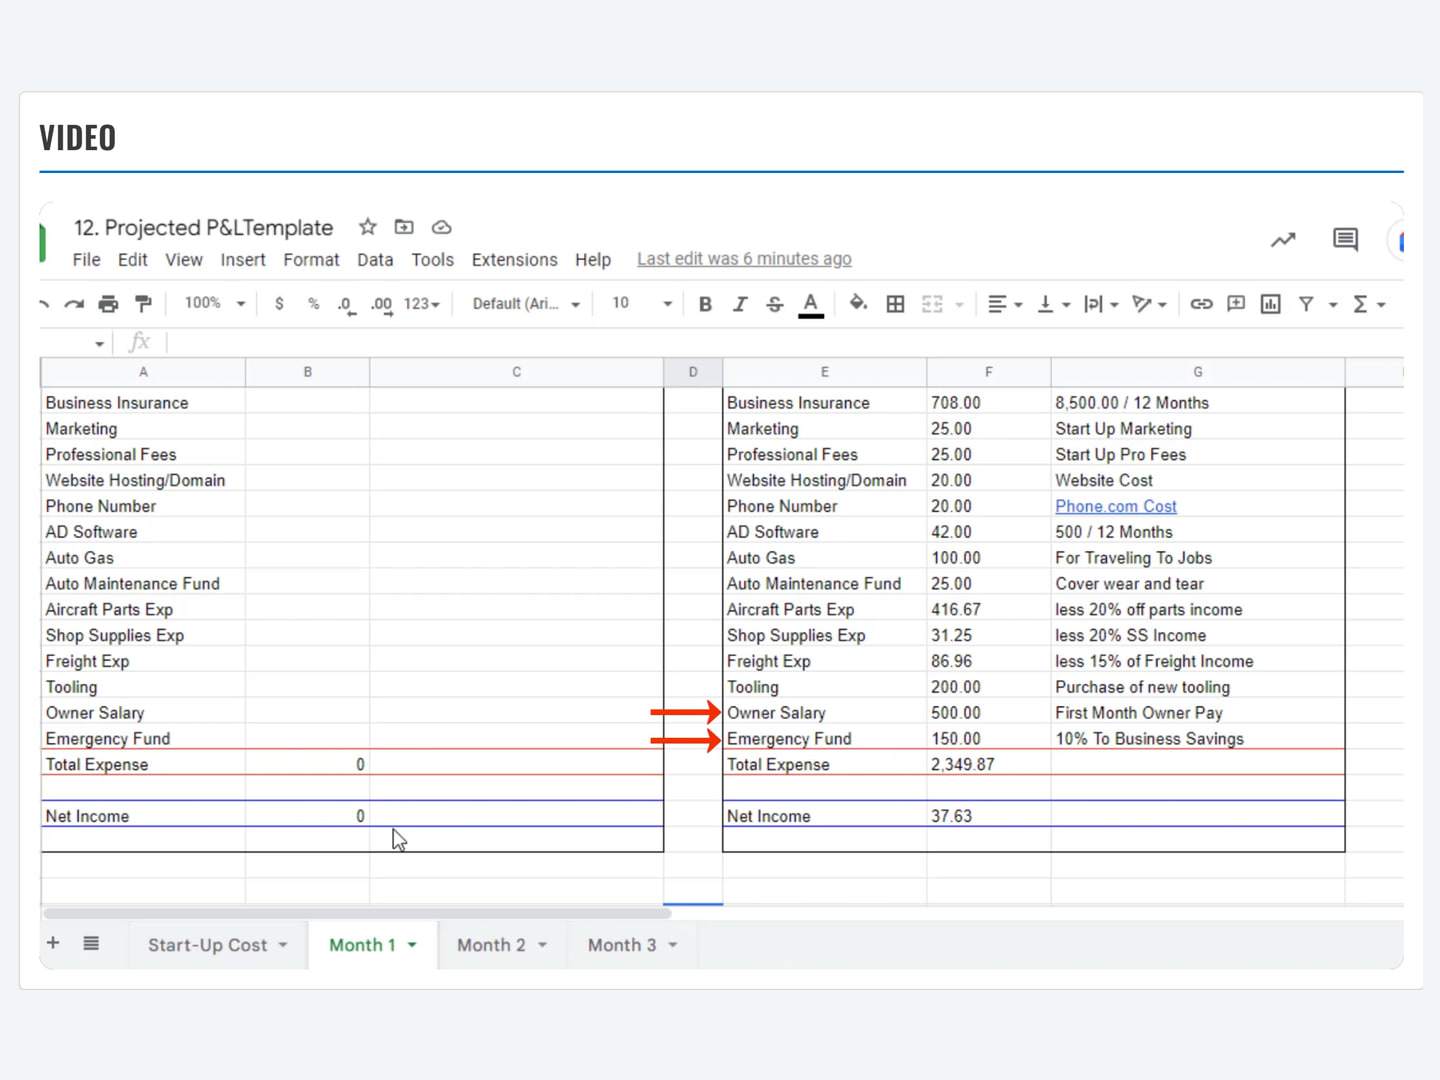The width and height of the screenshot is (1440, 1080).
Task: Format selection as currency
Action: (279, 304)
